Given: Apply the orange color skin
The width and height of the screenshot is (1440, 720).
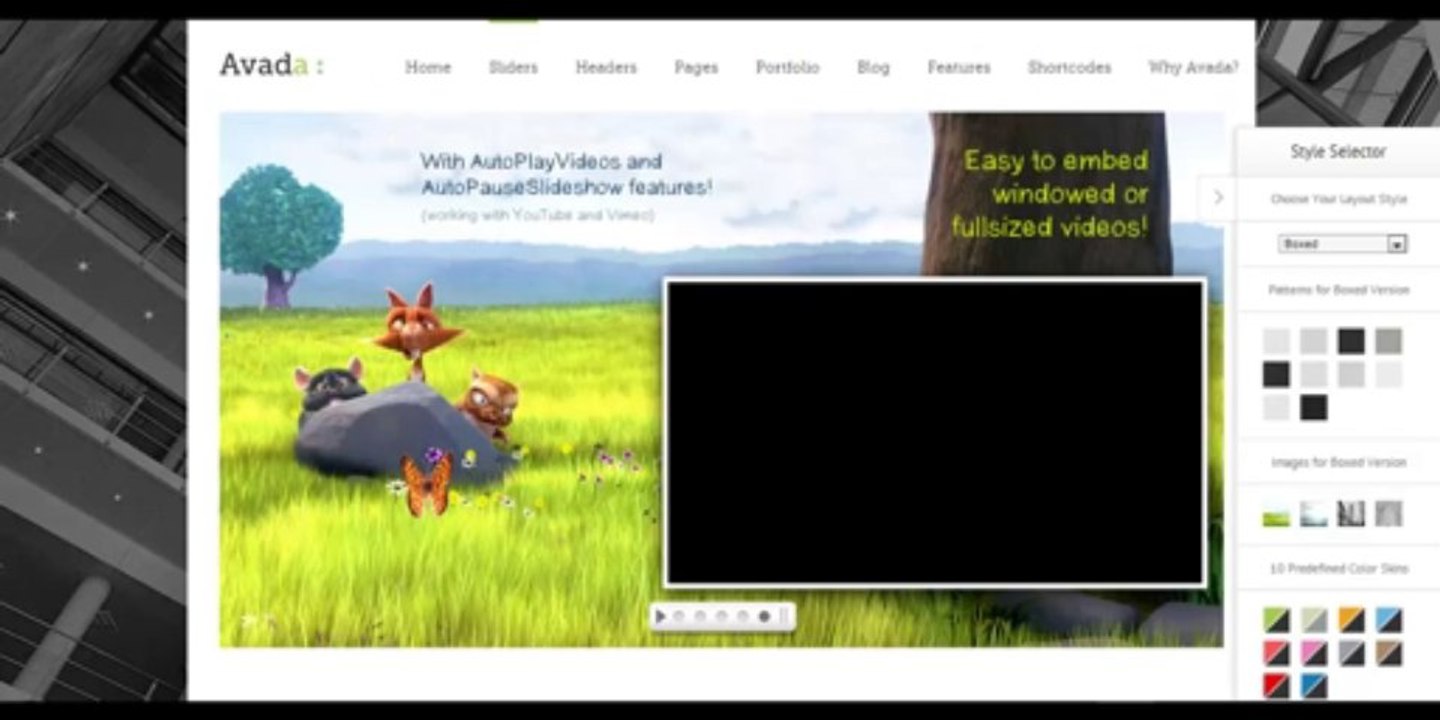Looking at the screenshot, I should coord(1351,620).
